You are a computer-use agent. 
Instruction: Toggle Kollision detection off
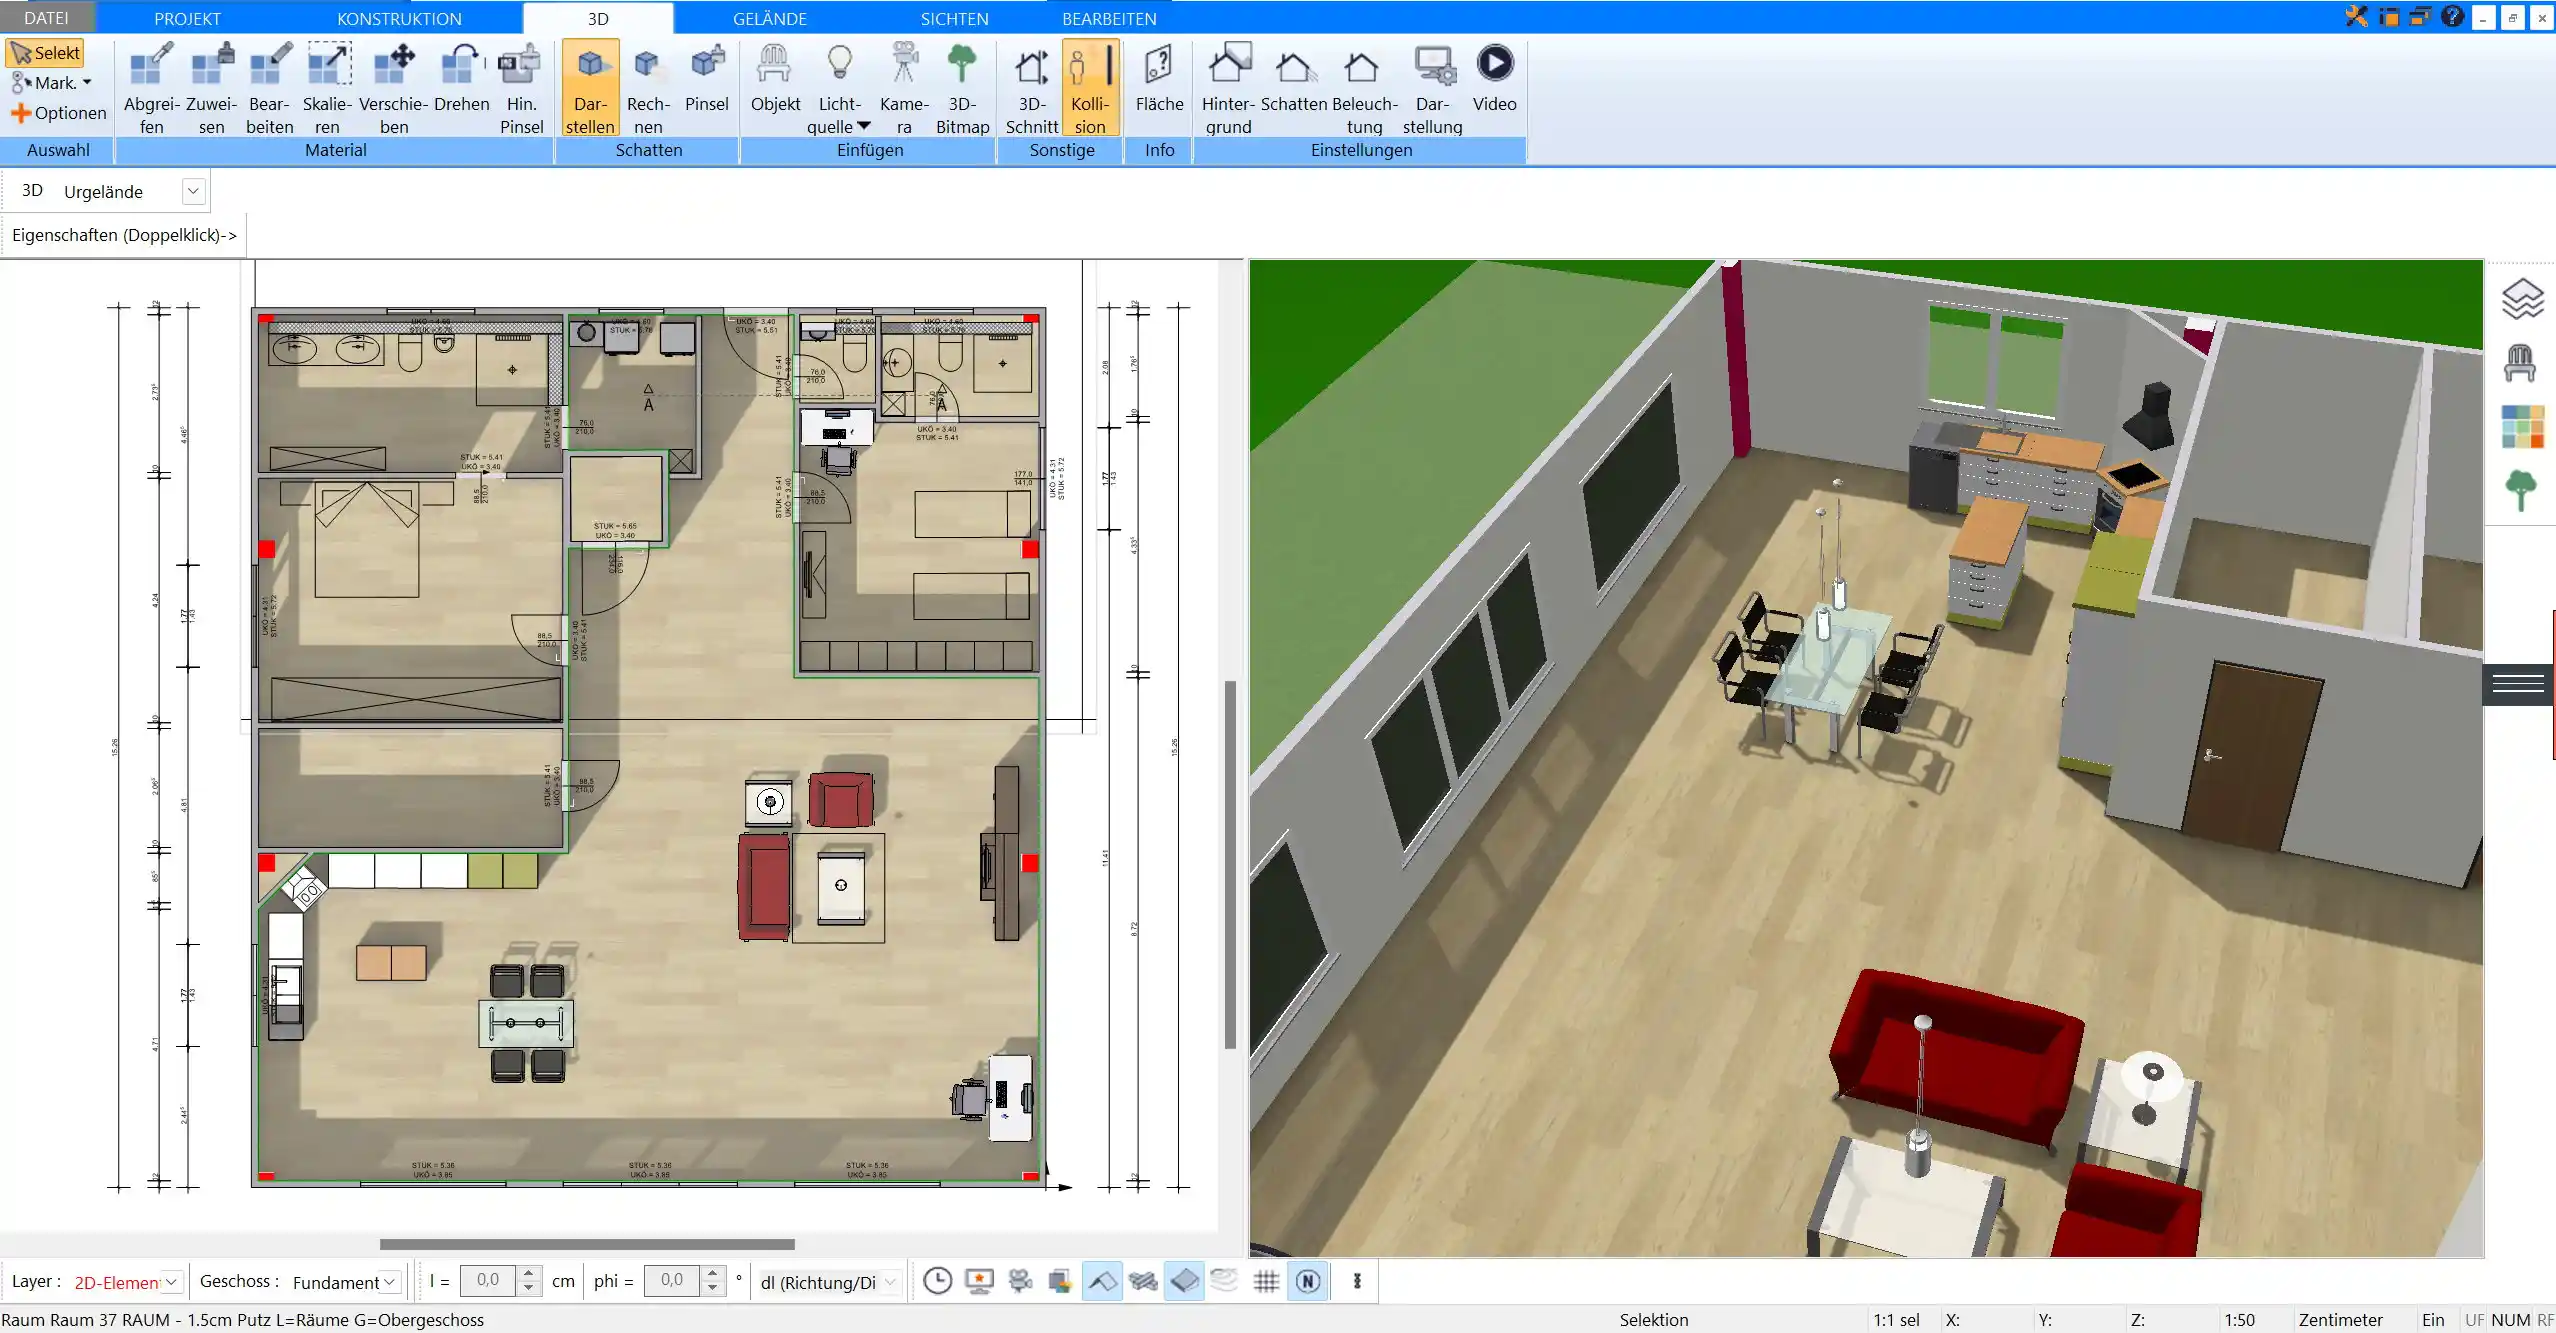pyautogui.click(x=1090, y=89)
